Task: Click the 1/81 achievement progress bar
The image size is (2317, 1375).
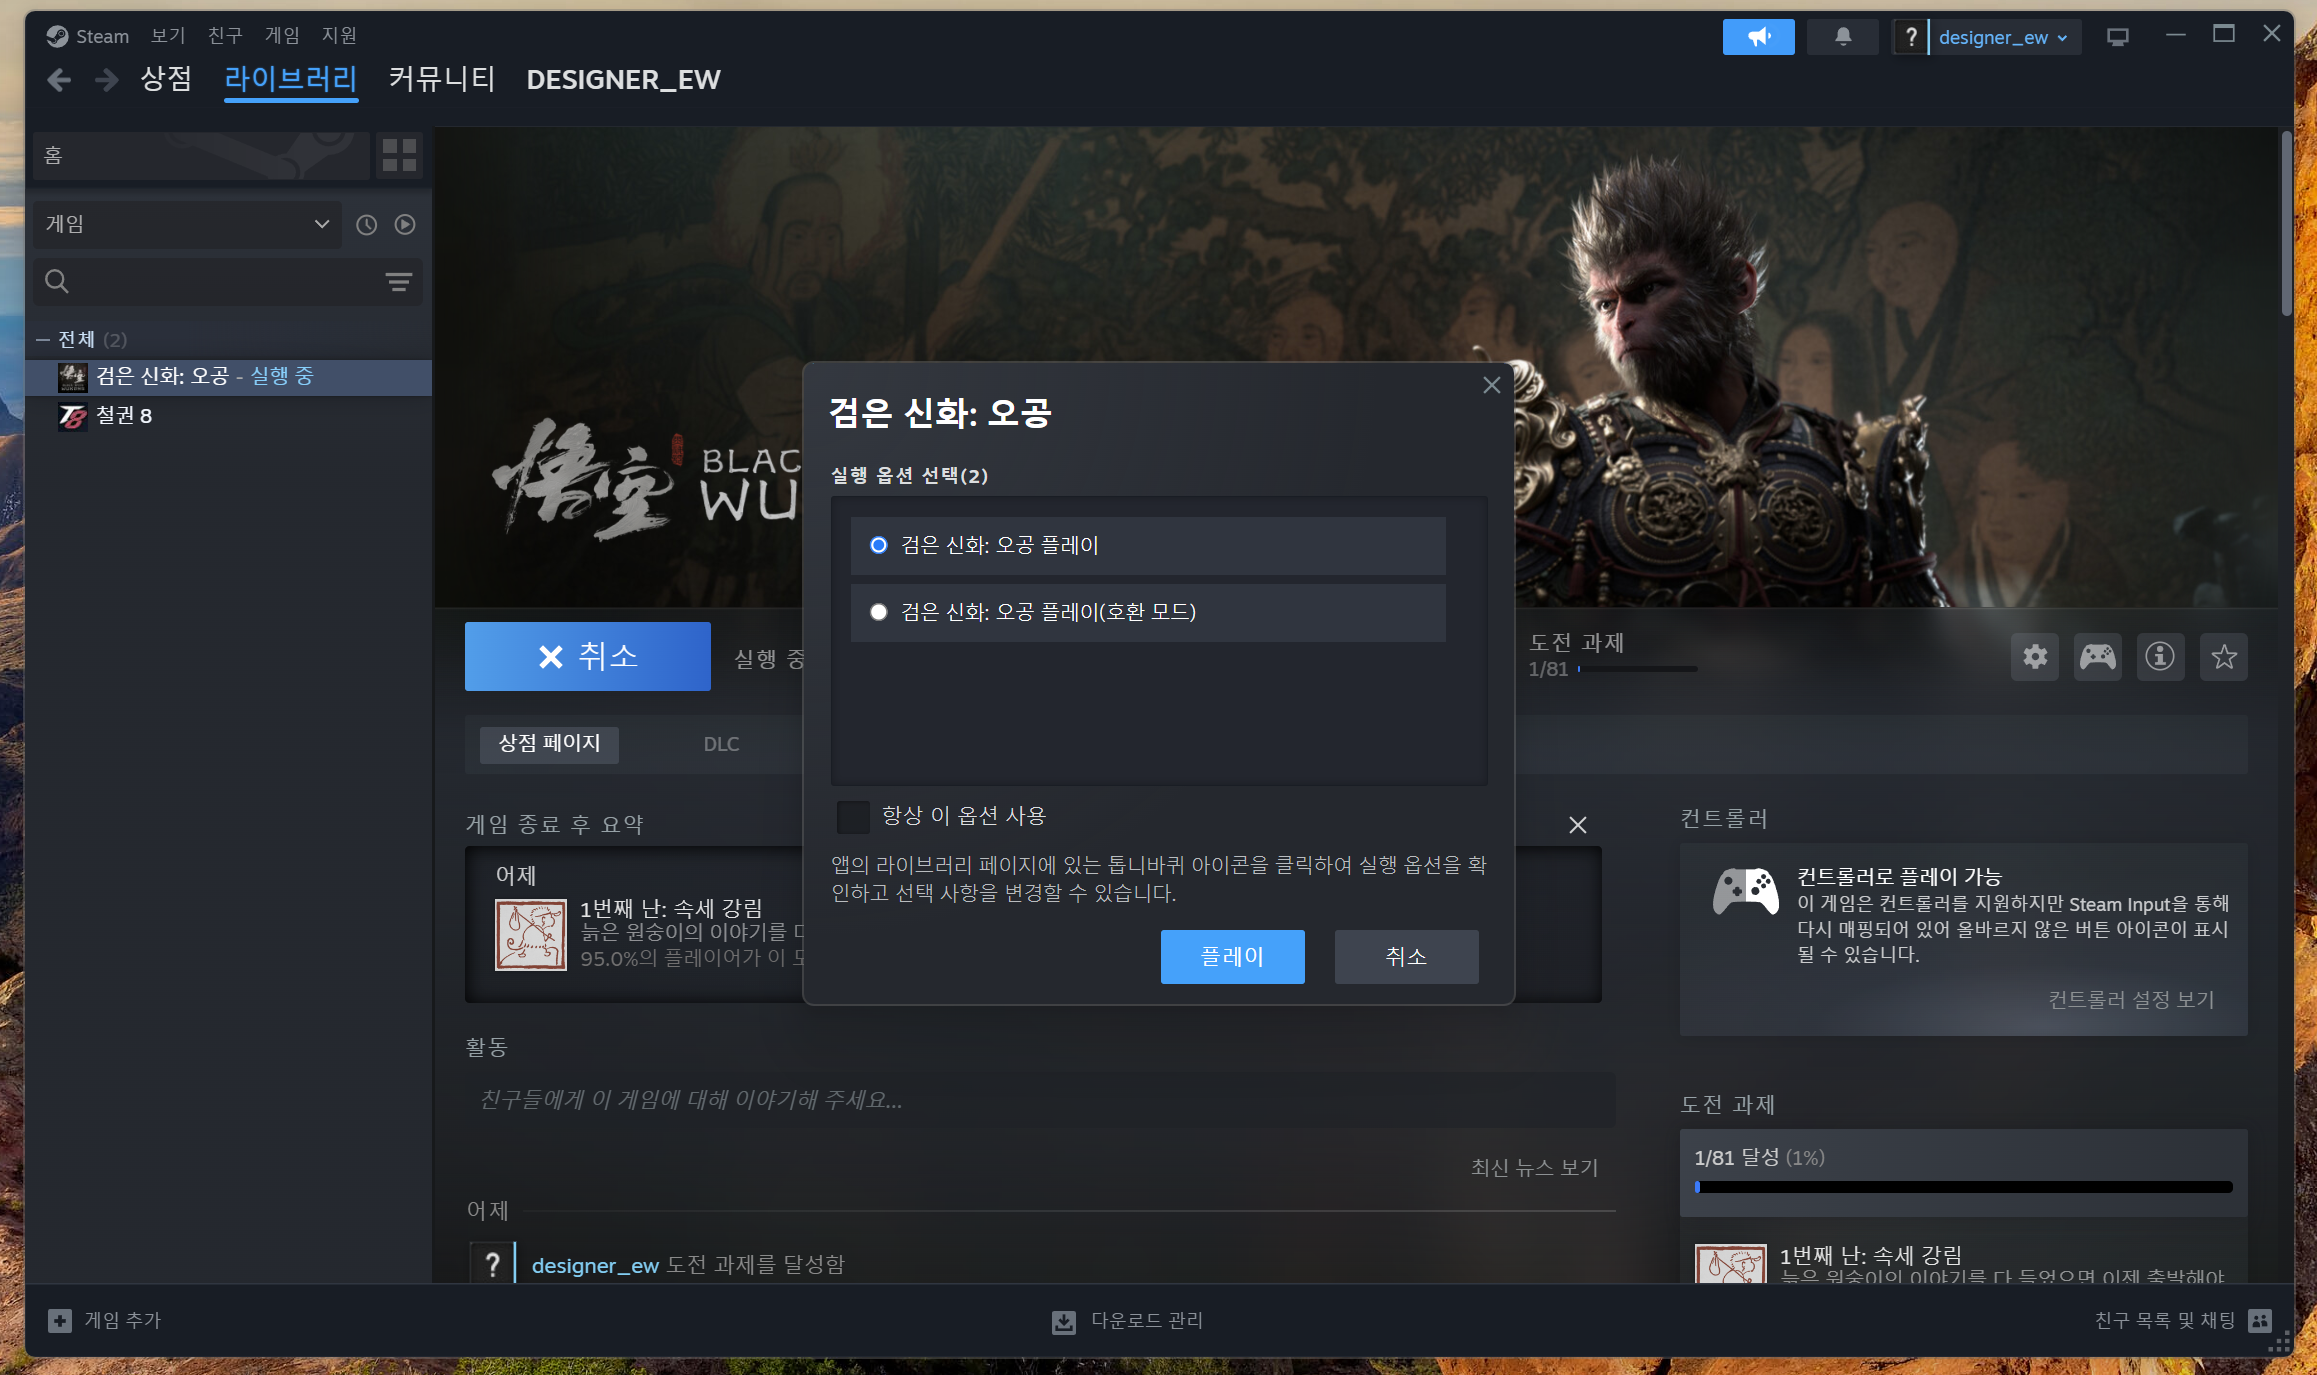Action: [1963, 1187]
